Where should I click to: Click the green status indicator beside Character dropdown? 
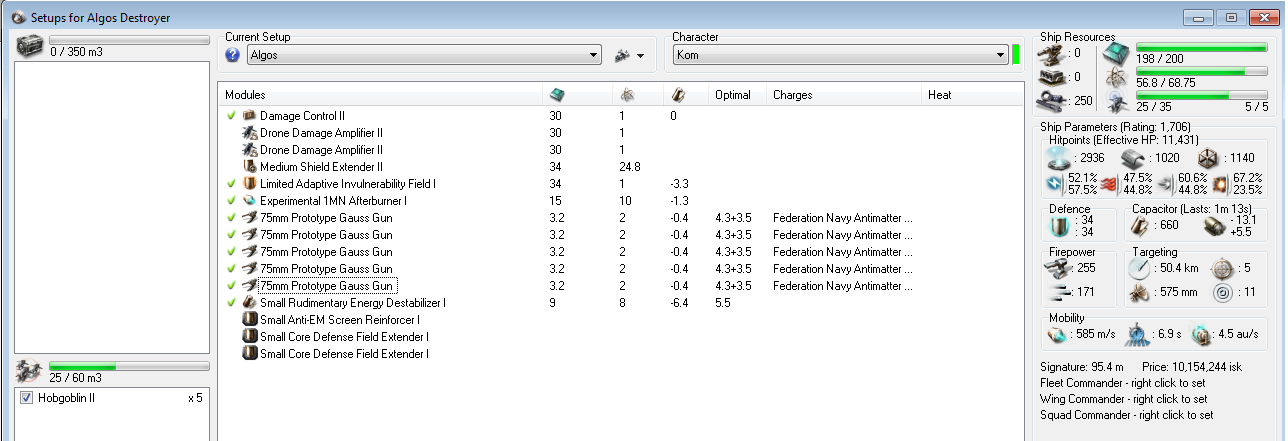[x=1016, y=55]
